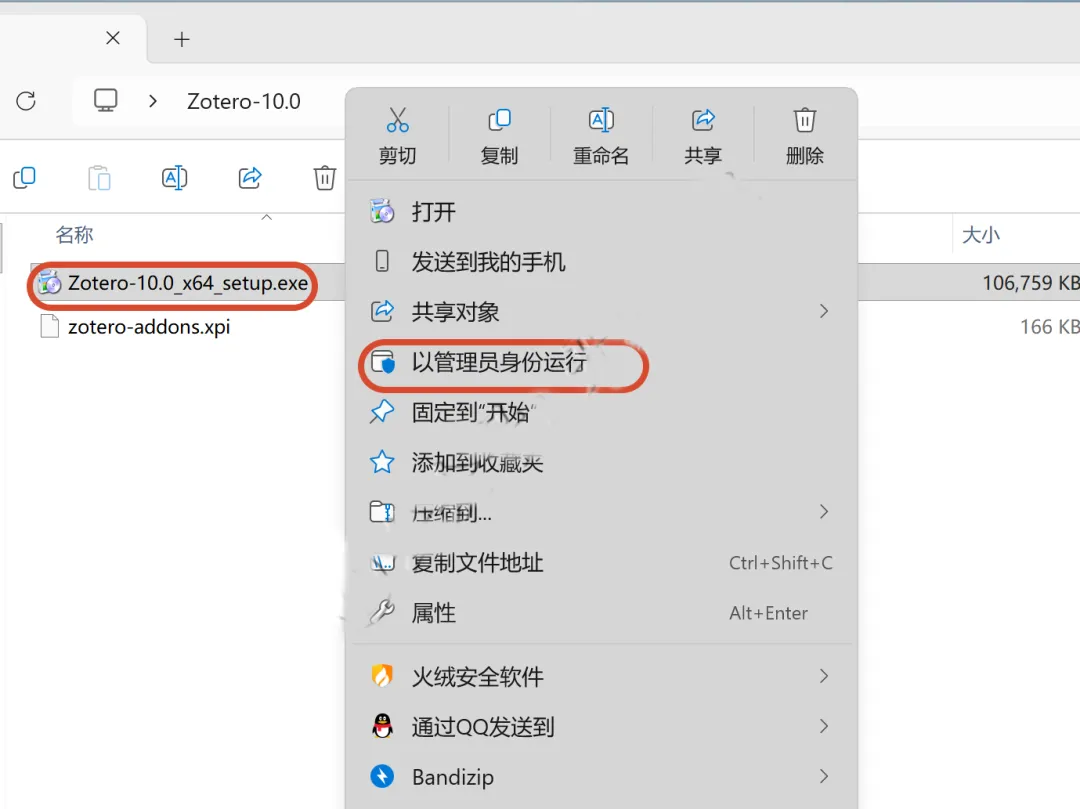
Task: Click the Explorer toolbar share icon
Action: coord(250,178)
